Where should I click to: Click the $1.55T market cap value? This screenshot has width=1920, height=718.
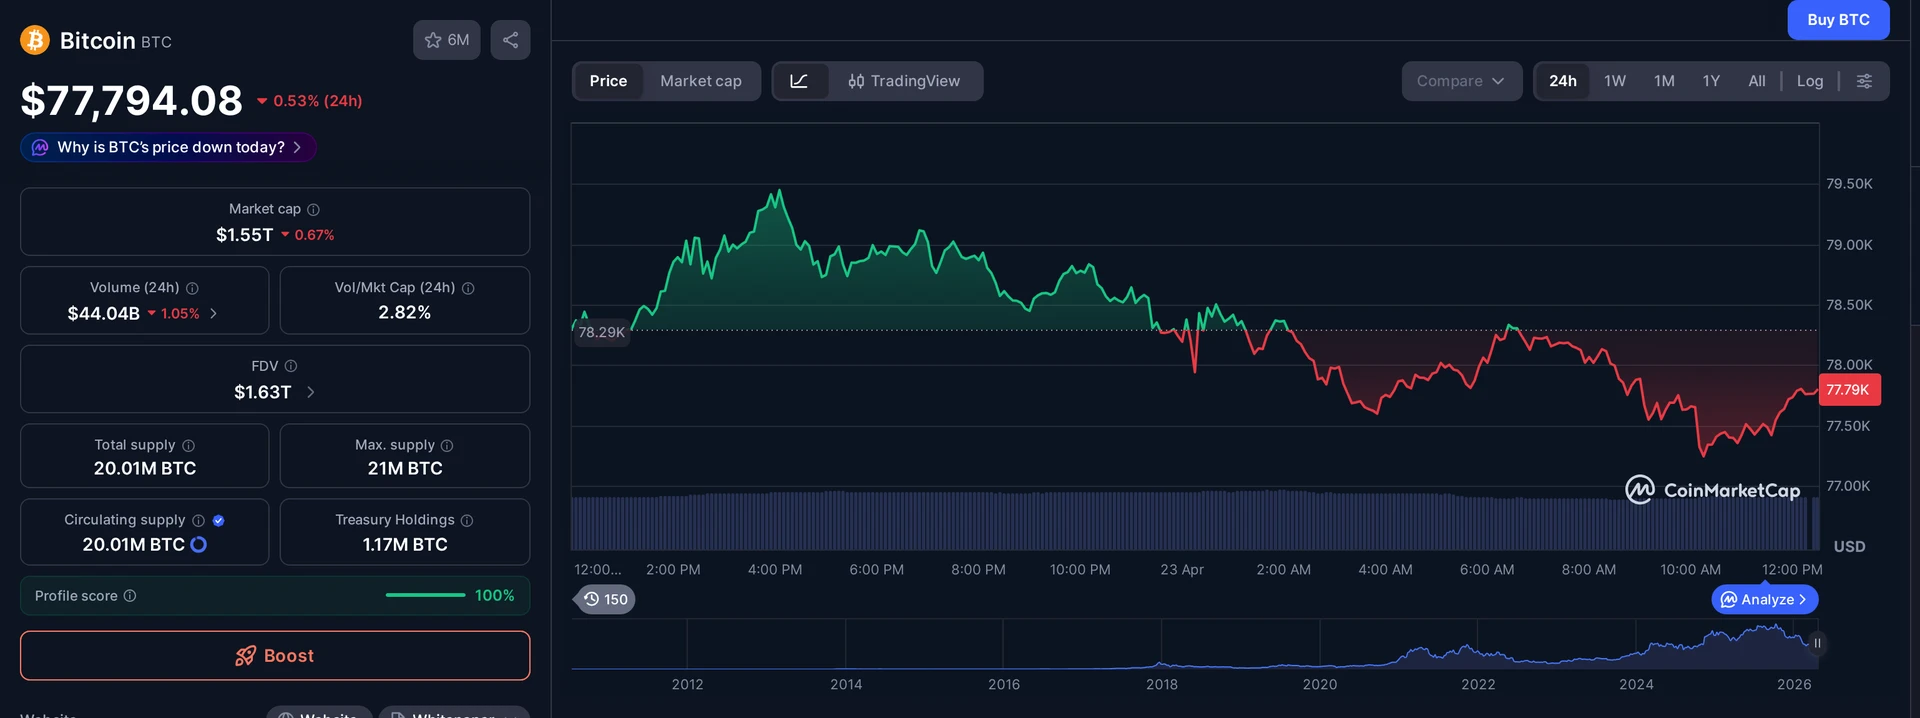(245, 234)
